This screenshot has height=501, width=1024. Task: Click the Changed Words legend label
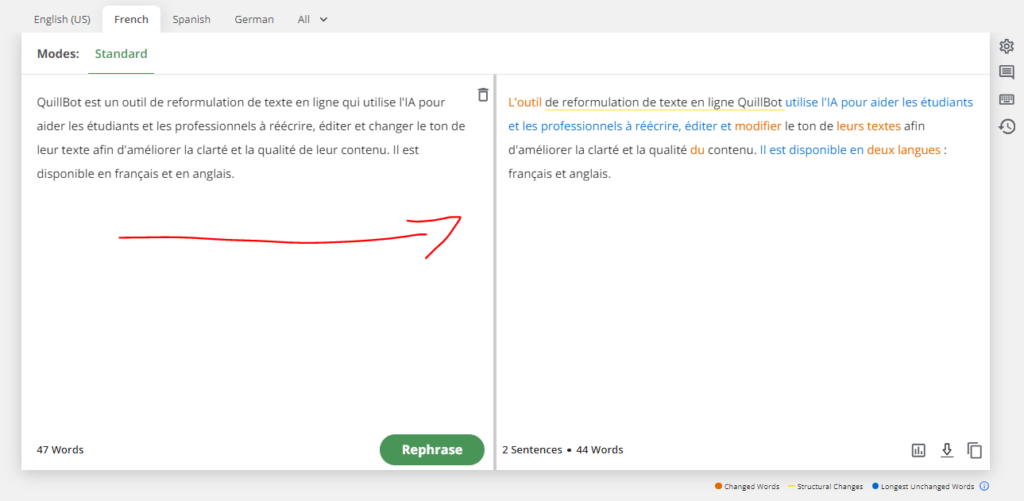pos(752,486)
